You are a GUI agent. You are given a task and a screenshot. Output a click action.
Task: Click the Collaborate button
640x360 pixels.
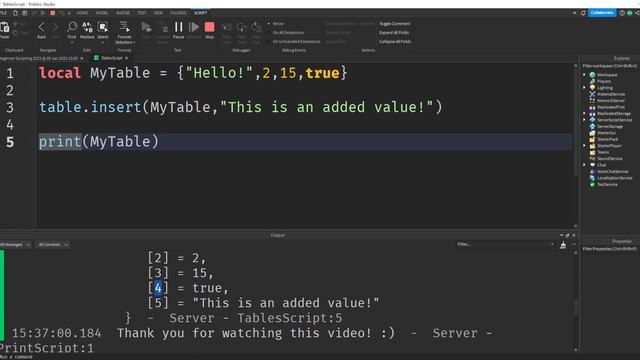[x=602, y=13]
